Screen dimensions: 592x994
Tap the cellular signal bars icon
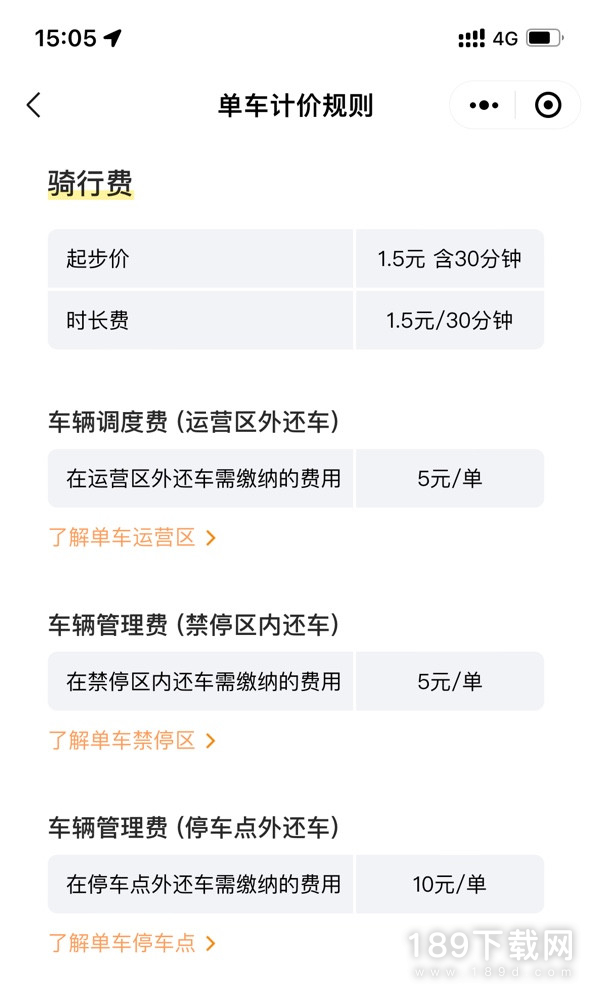coord(472,38)
